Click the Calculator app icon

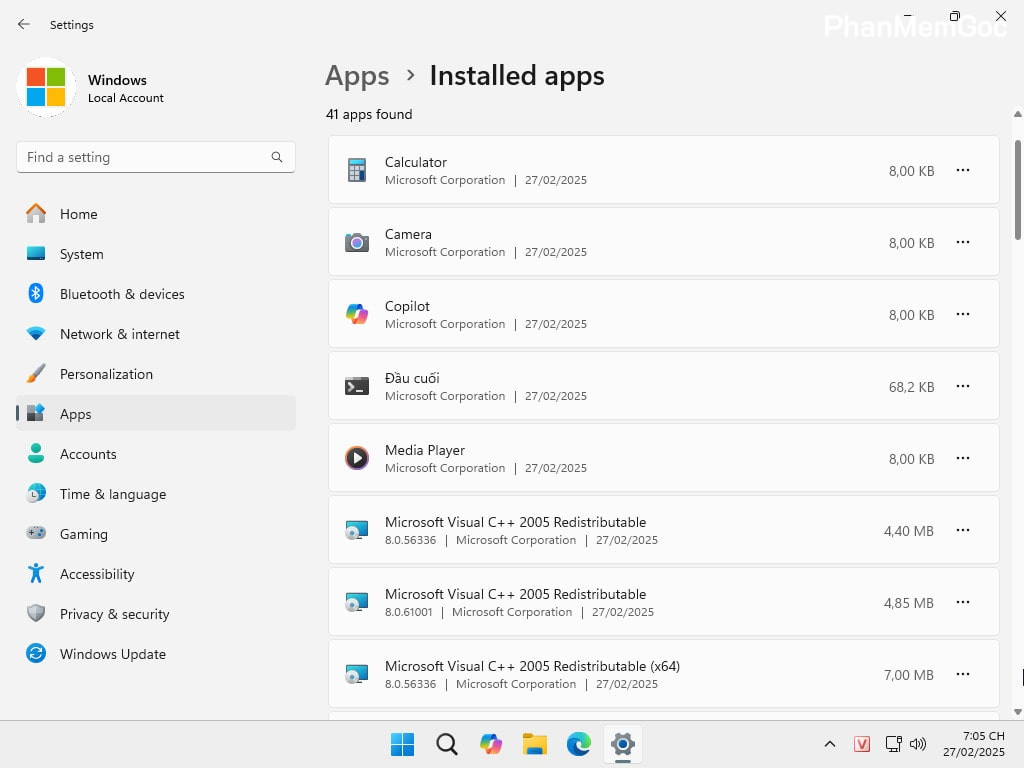[x=357, y=170]
